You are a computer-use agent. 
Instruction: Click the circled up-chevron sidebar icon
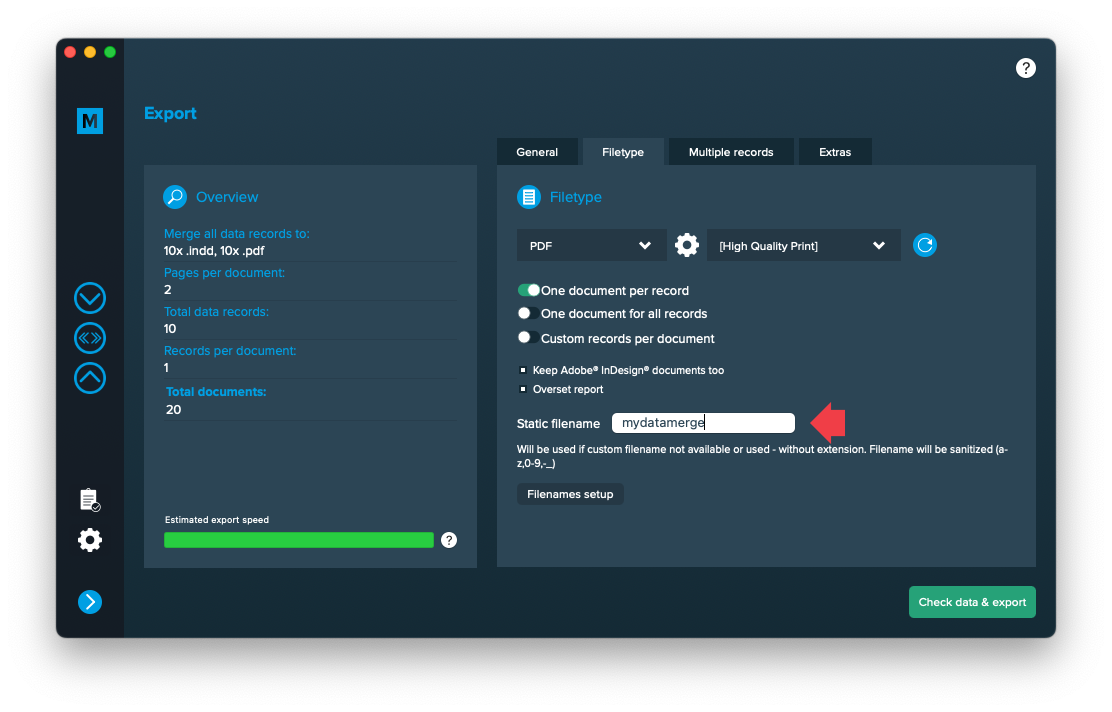click(90, 378)
